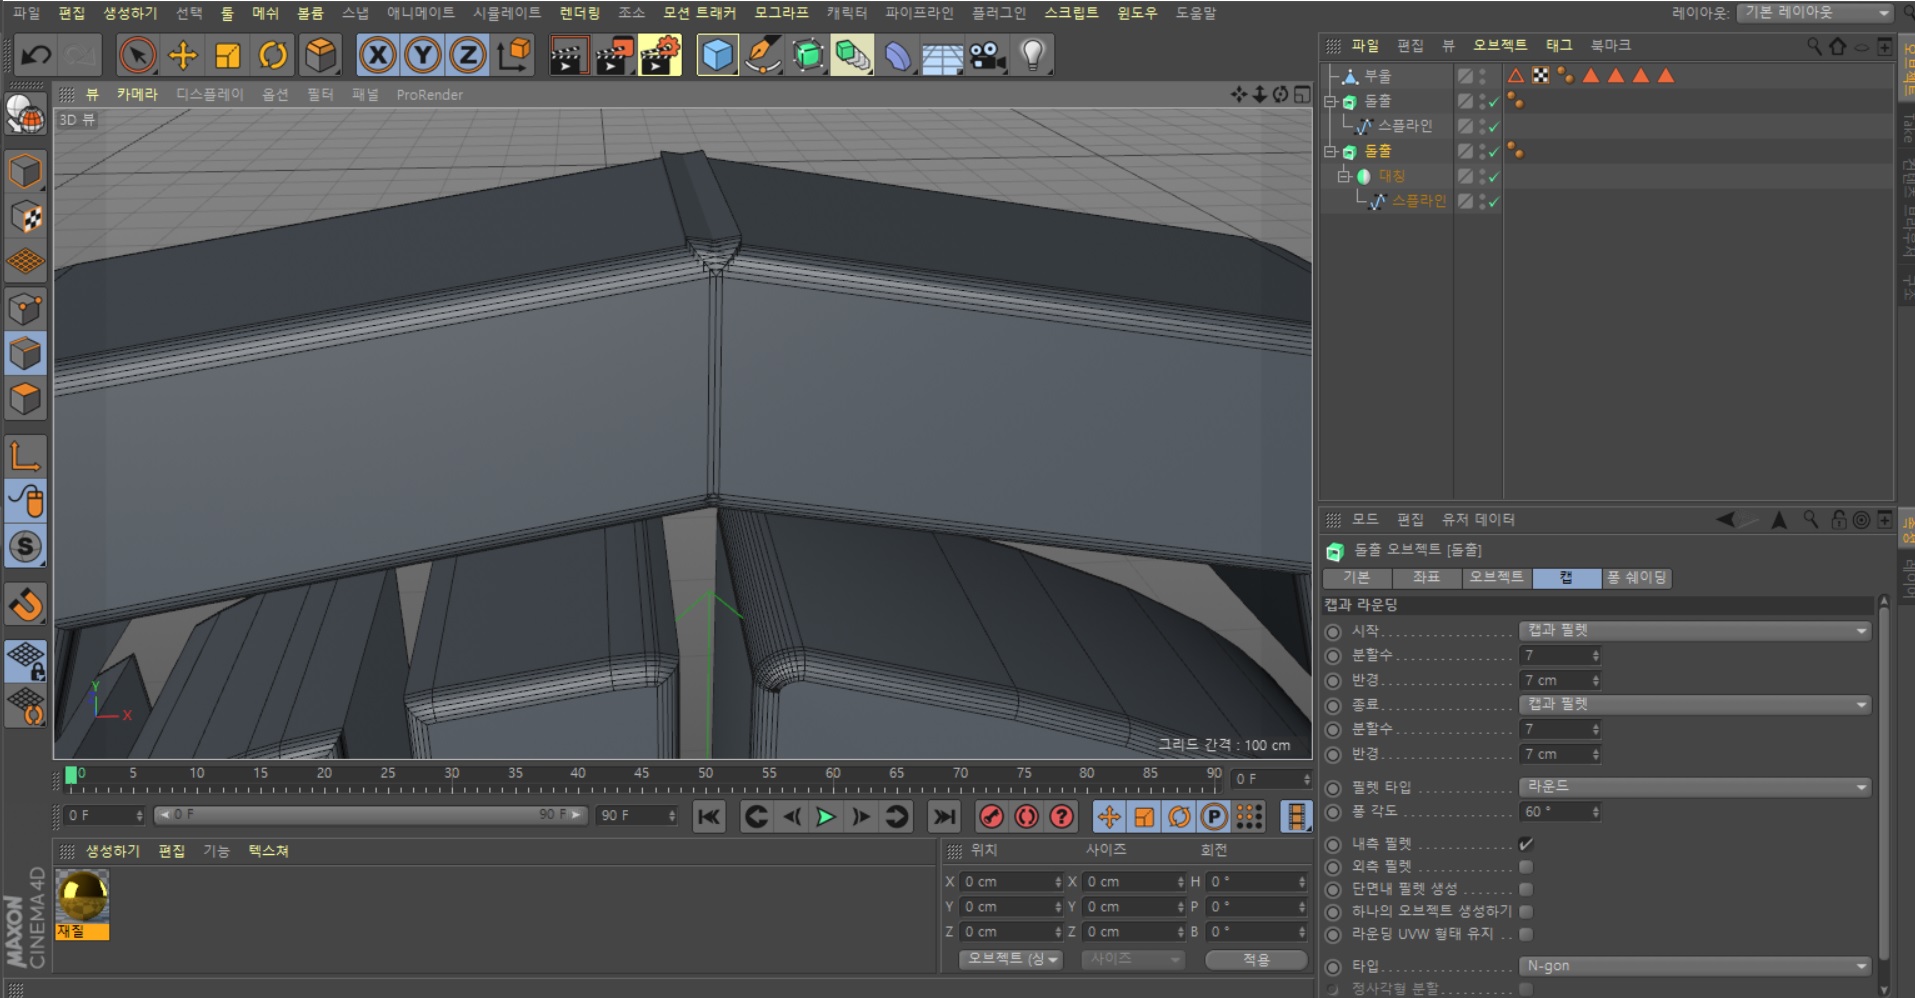Toggle the 내측 필렛 checkbox
Image resolution: width=1915 pixels, height=998 pixels.
(1526, 844)
